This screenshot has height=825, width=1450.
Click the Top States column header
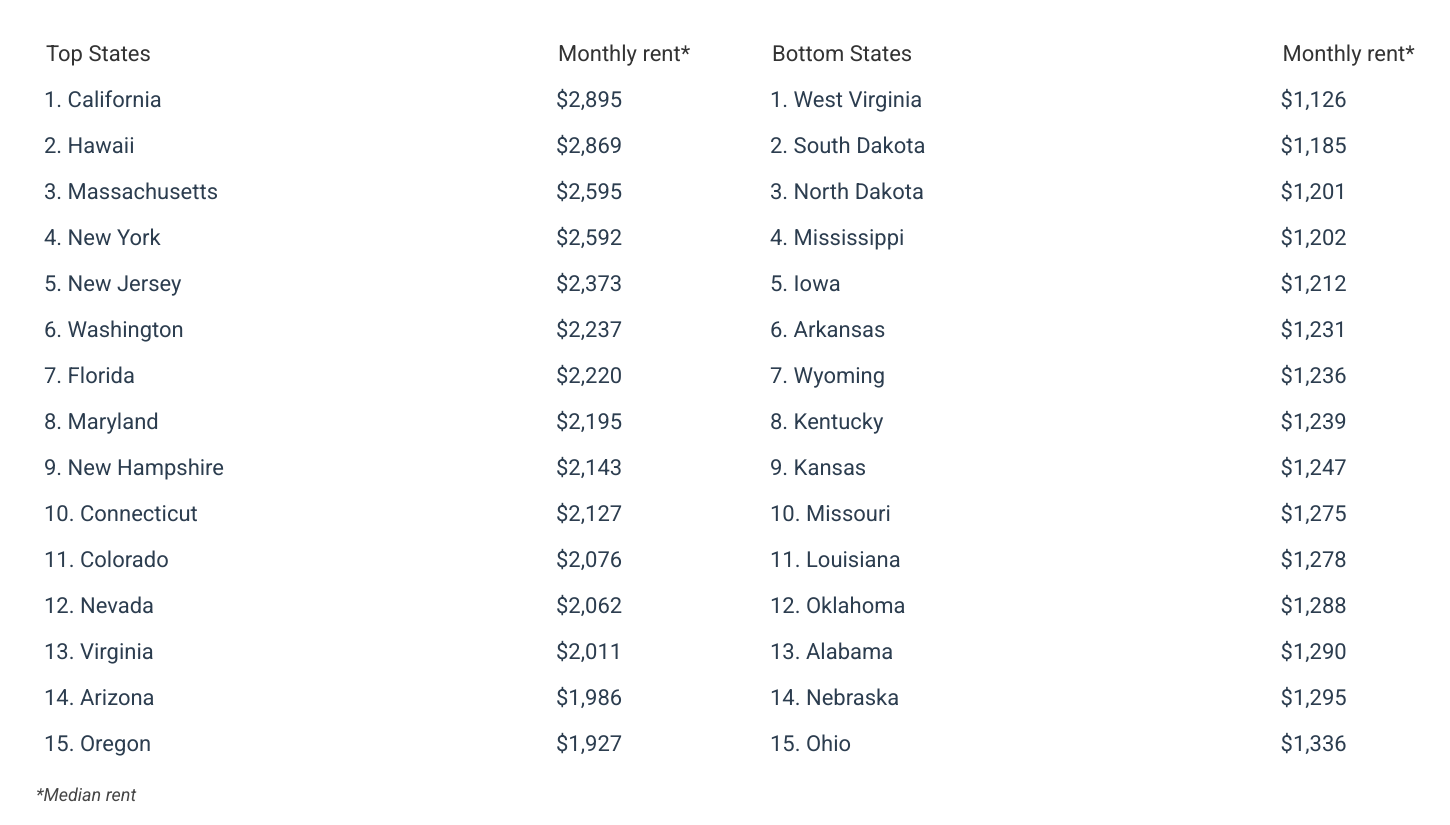click(98, 54)
